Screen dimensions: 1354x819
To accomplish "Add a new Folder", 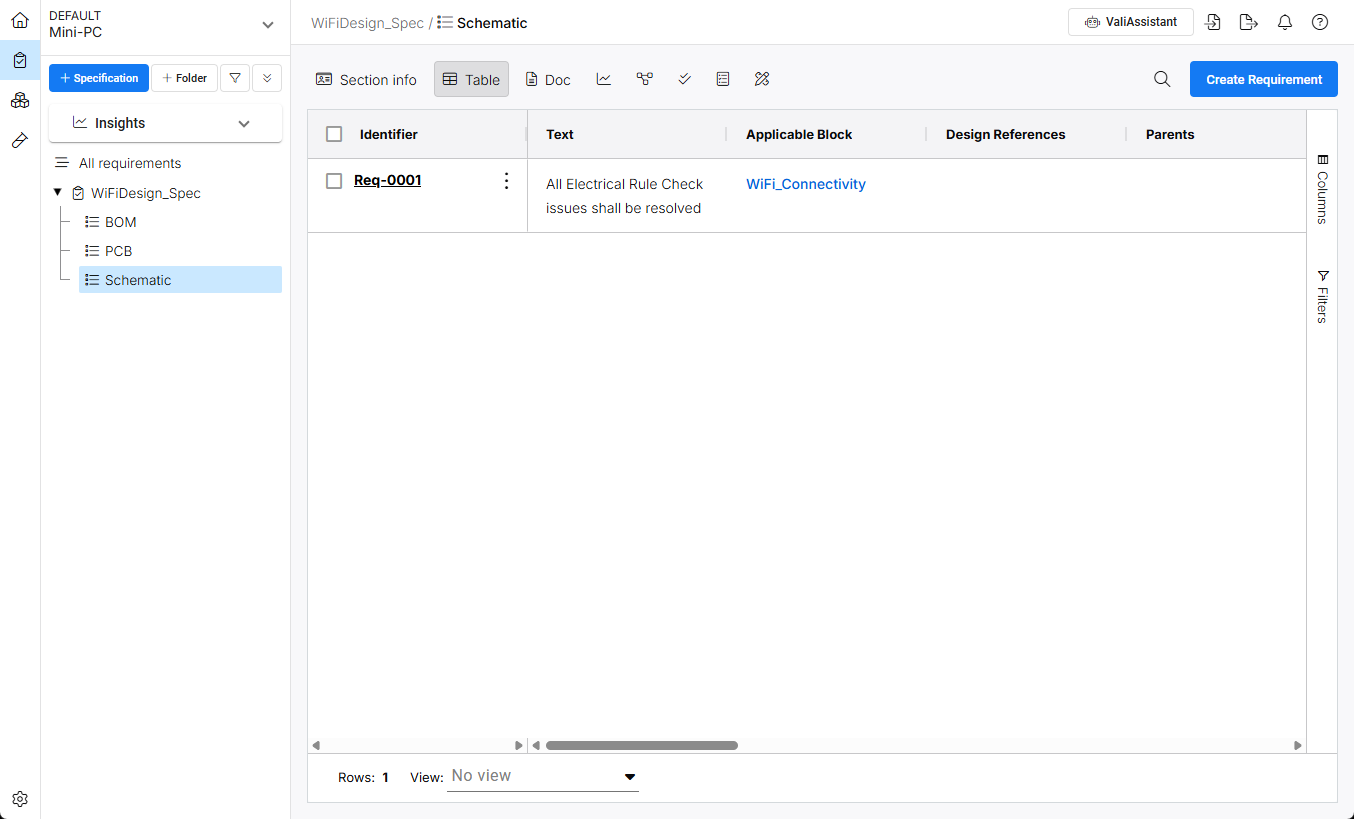I will tap(184, 78).
